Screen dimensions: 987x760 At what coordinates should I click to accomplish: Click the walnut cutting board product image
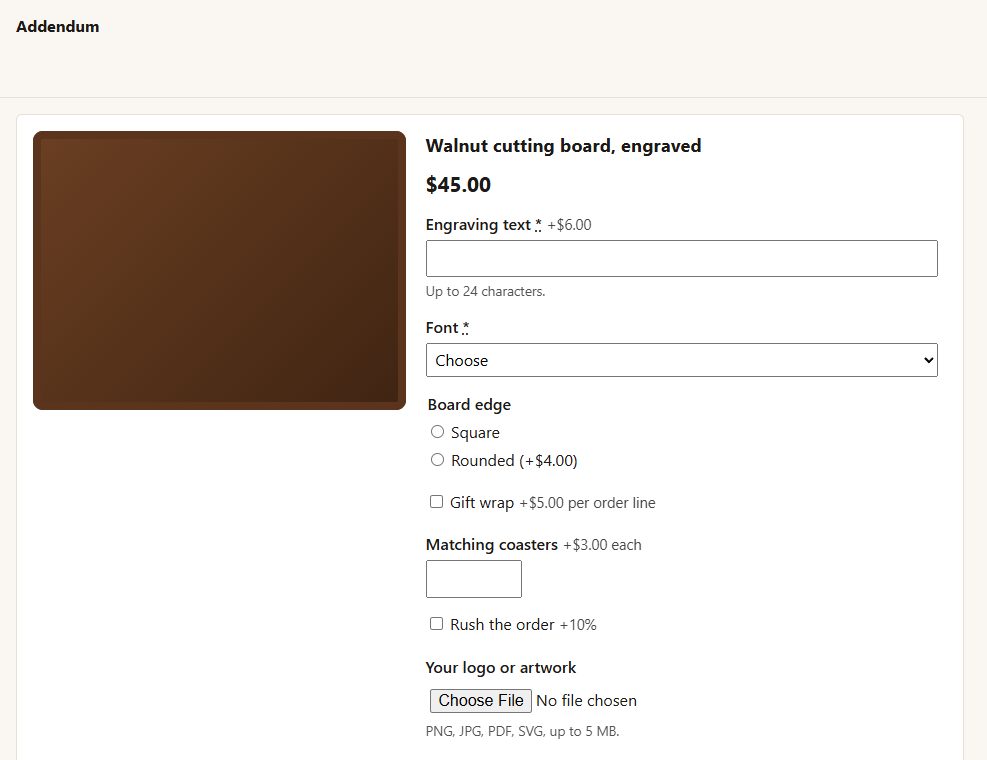point(219,270)
